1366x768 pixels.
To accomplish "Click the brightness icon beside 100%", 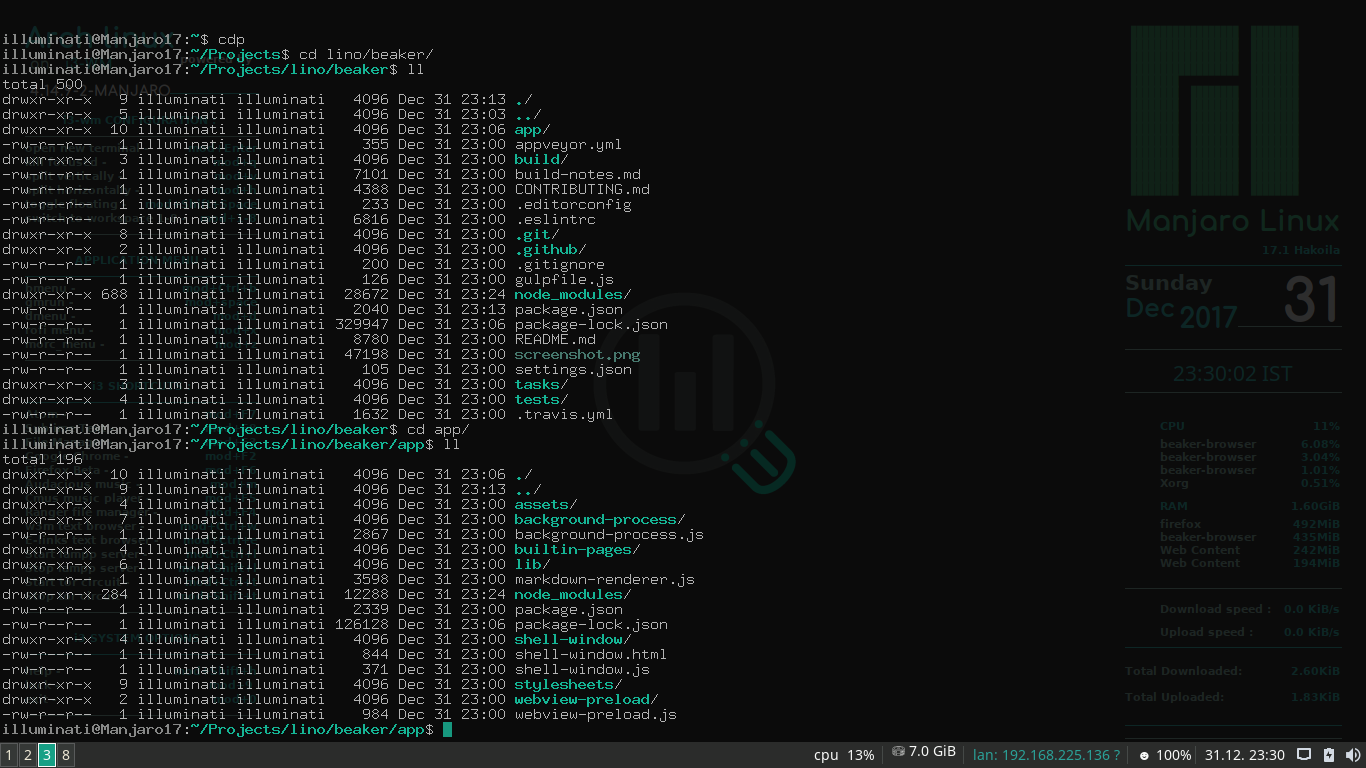I will (x=1144, y=756).
